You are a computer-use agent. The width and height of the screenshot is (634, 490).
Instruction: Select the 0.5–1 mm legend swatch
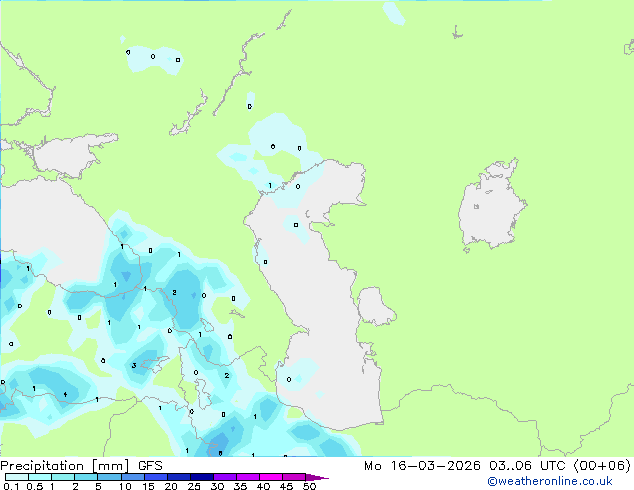40,477
